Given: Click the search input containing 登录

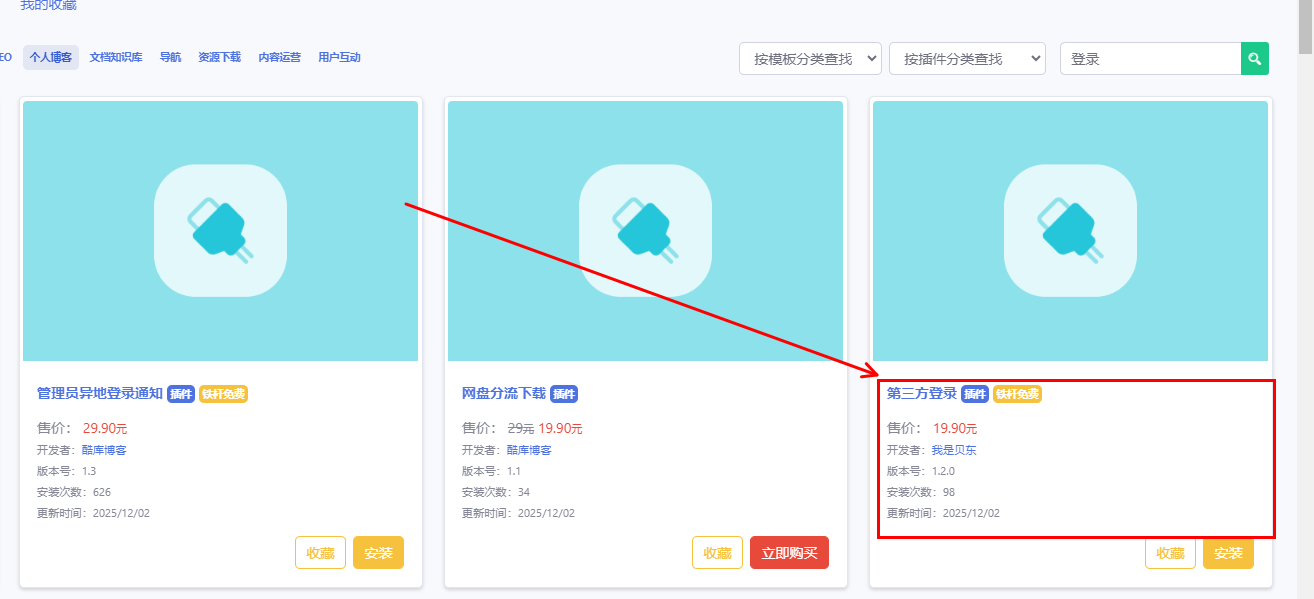Looking at the screenshot, I should pos(1150,59).
